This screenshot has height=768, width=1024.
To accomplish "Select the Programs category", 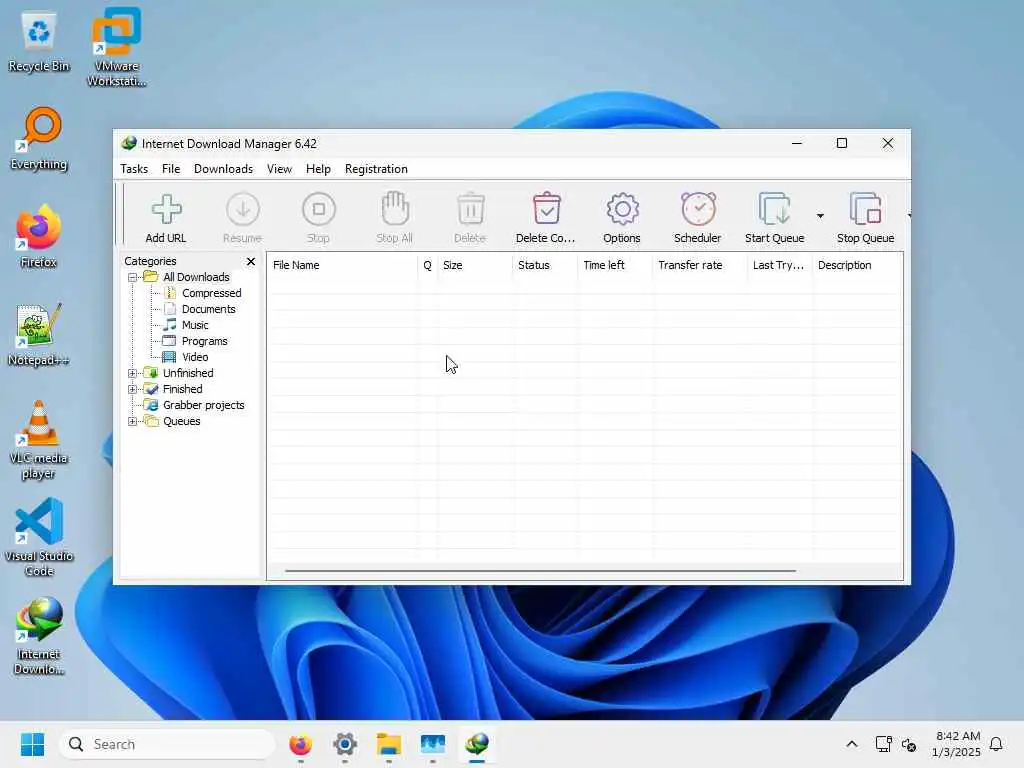I will pyautogui.click(x=204, y=341).
